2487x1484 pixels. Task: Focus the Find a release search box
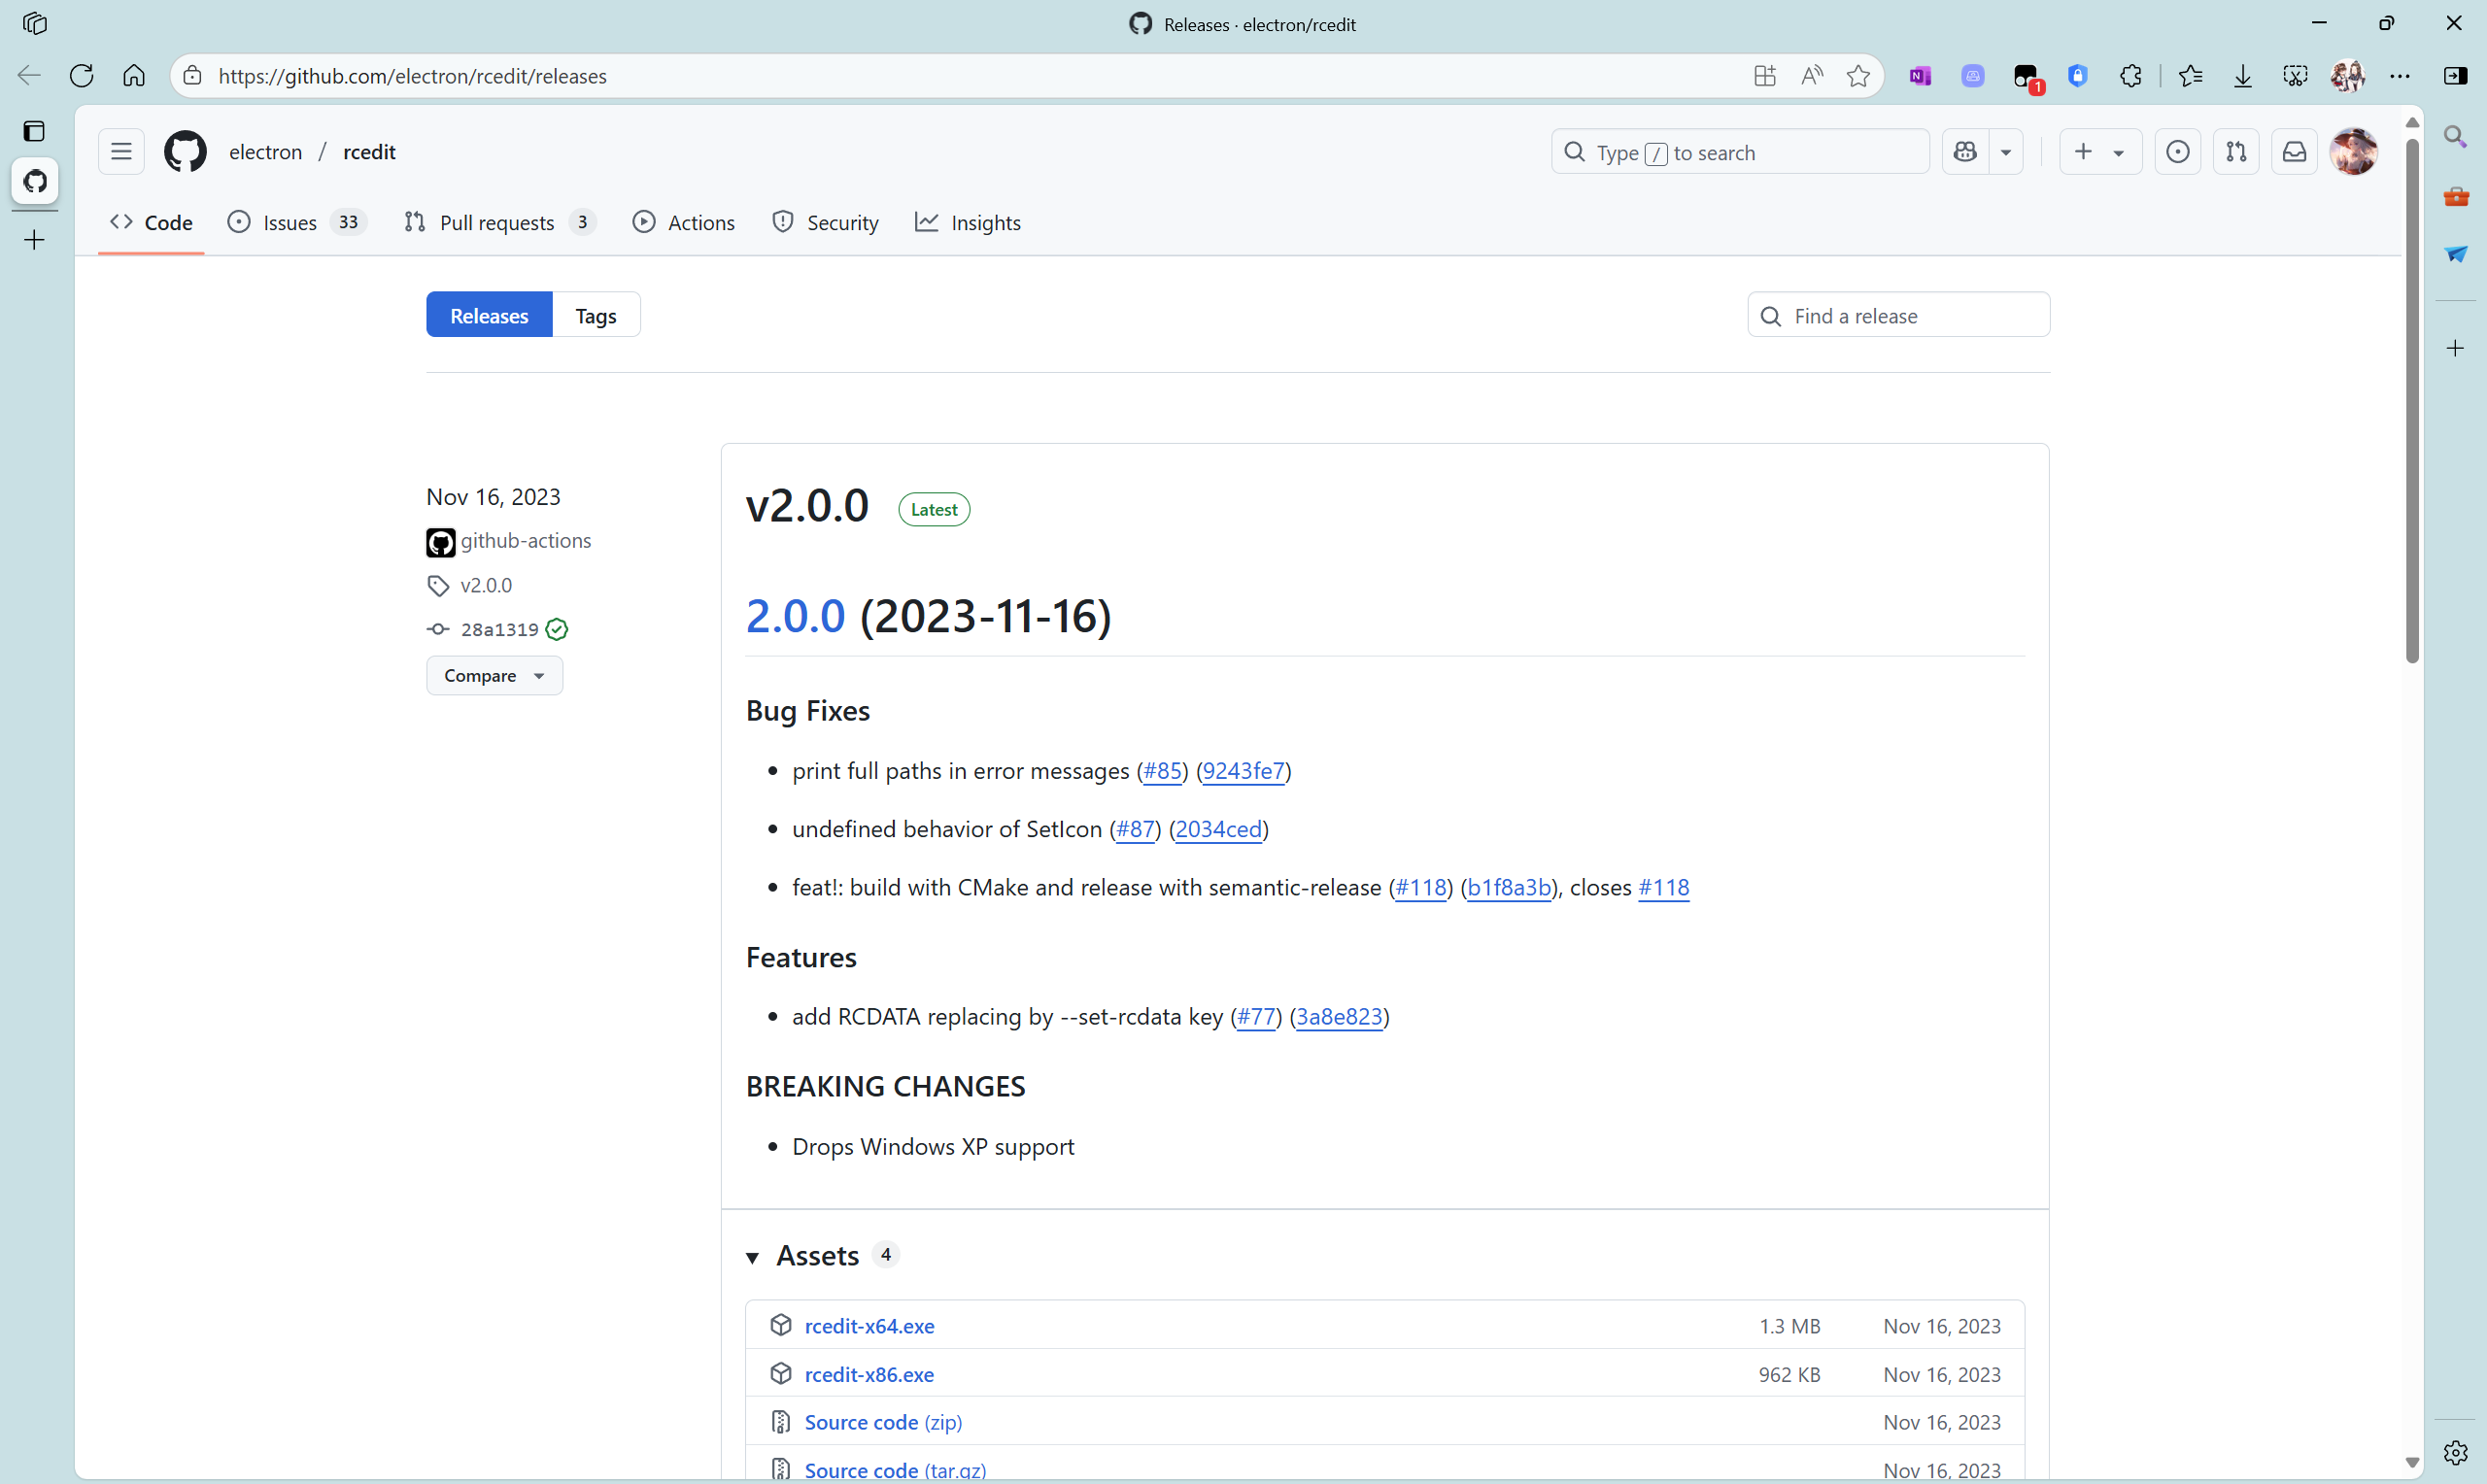tap(1898, 315)
